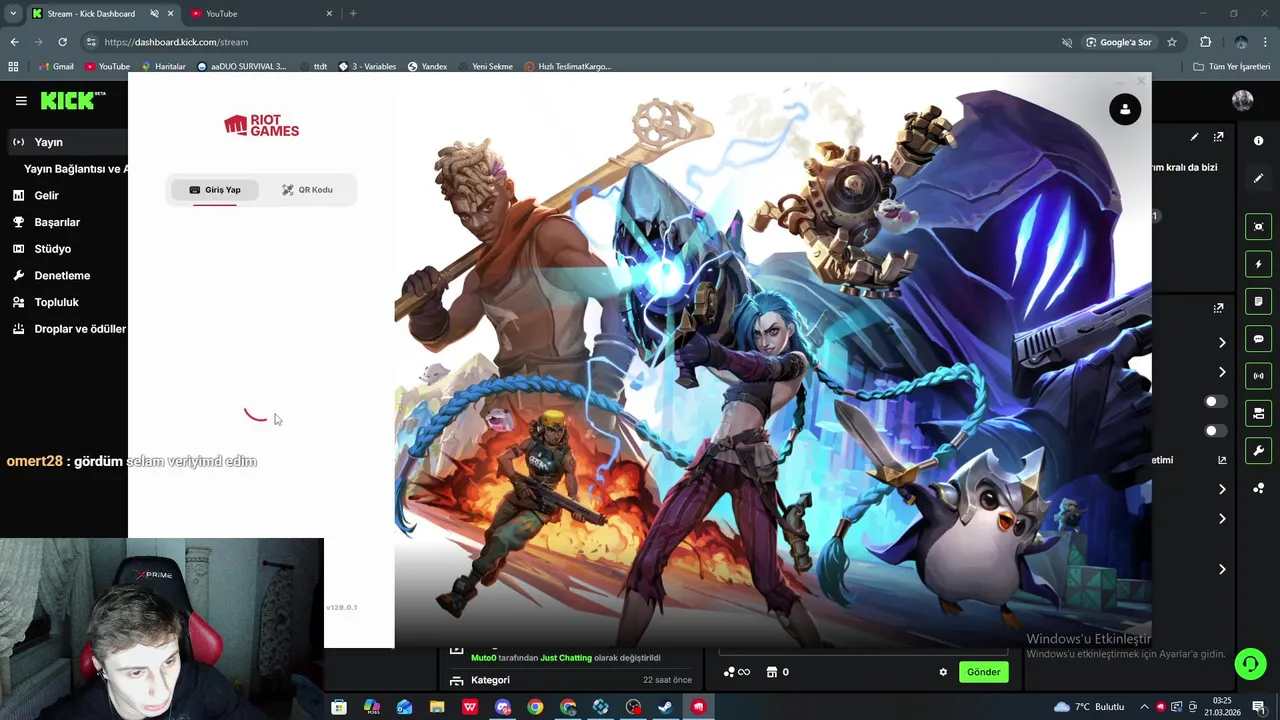Expand the second chevron row in right panel
The image size is (1280, 720).
1222,372
